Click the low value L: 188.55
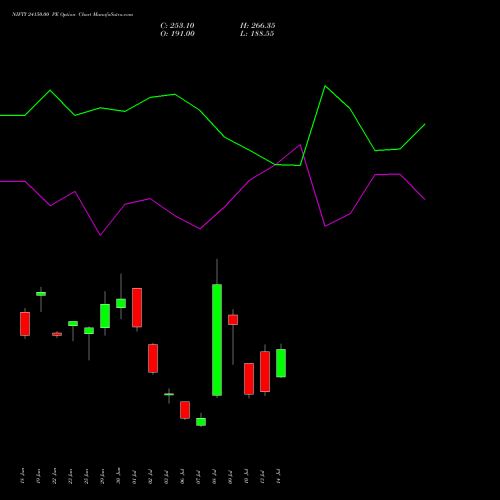The image size is (500, 500). point(257,34)
